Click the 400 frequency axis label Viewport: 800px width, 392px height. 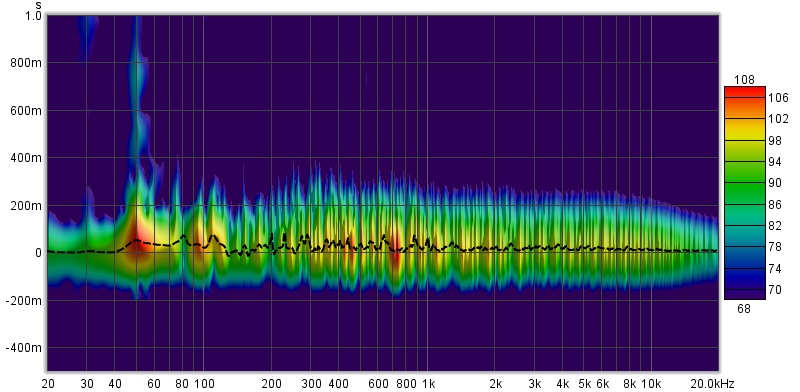tap(339, 384)
